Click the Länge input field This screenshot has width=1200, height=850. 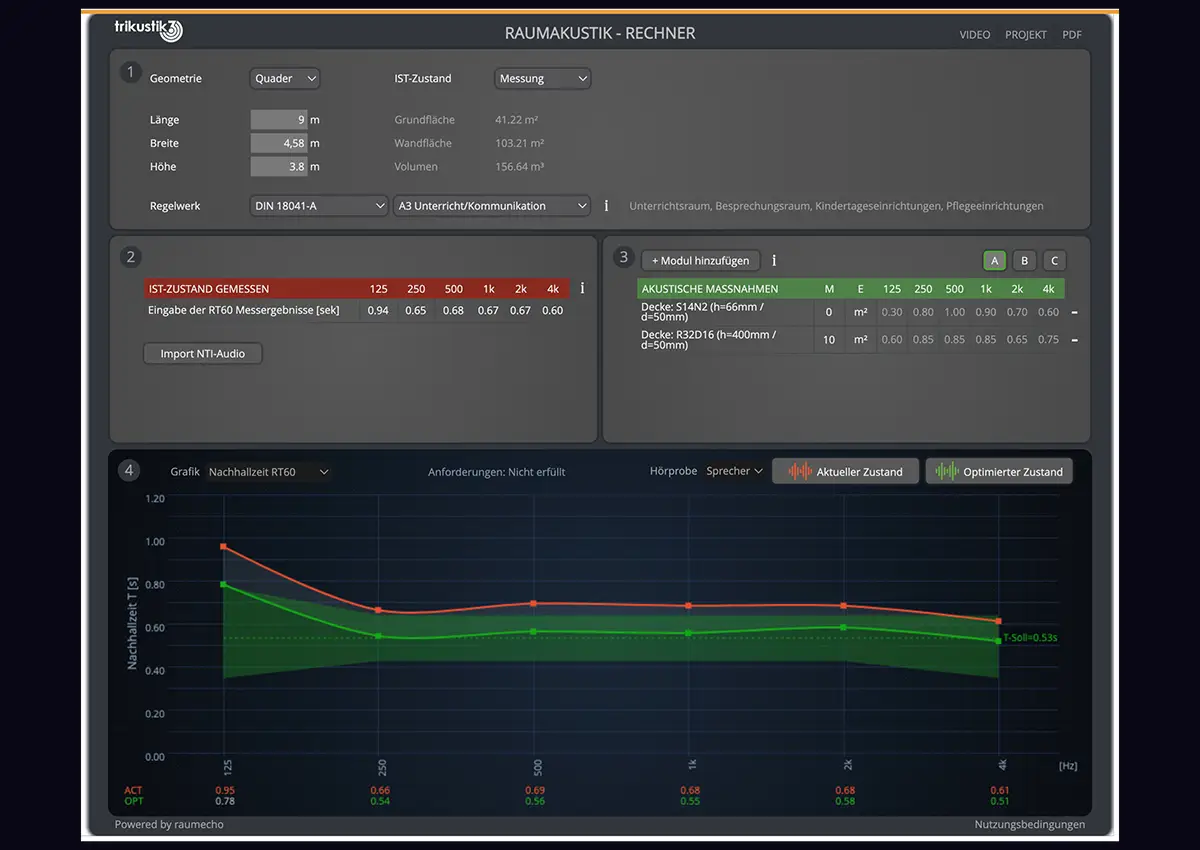click(x=279, y=120)
